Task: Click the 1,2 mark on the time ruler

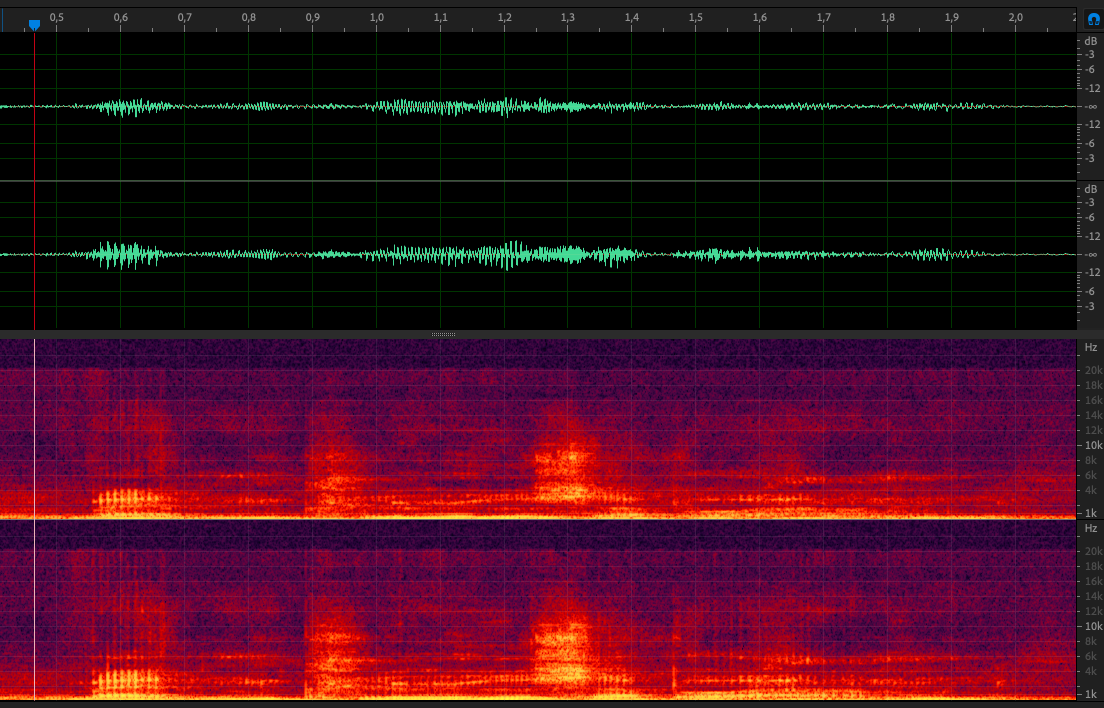Action: (505, 18)
